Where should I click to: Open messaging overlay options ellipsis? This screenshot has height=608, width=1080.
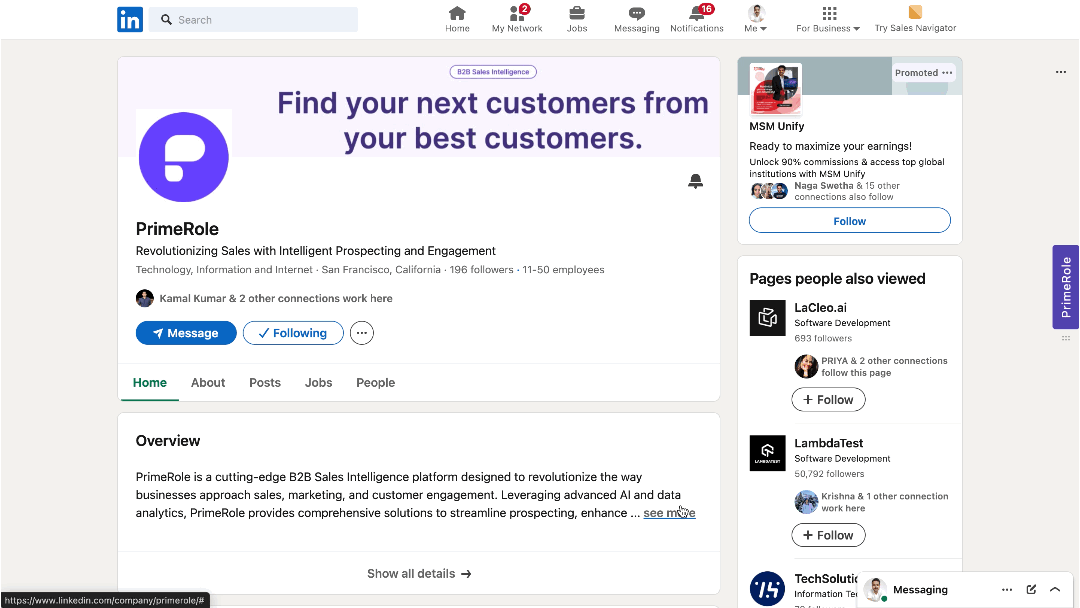(1007, 589)
